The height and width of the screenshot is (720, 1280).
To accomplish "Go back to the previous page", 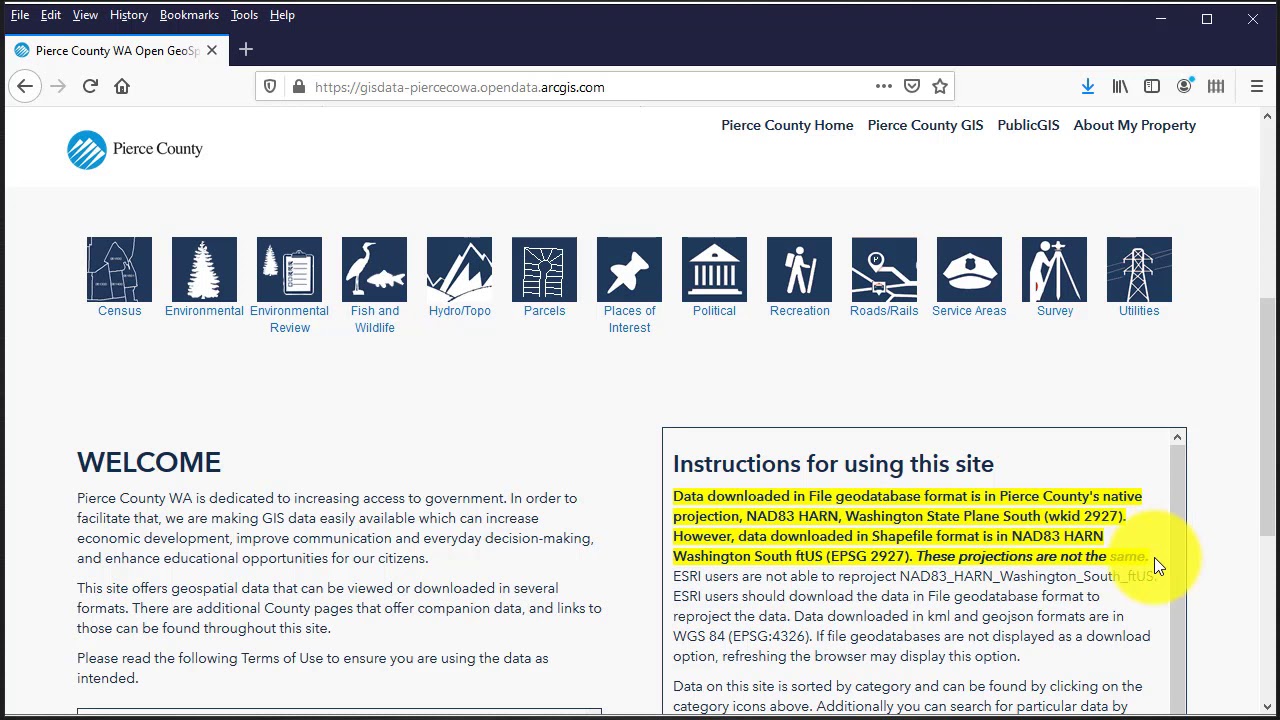I will (x=25, y=87).
